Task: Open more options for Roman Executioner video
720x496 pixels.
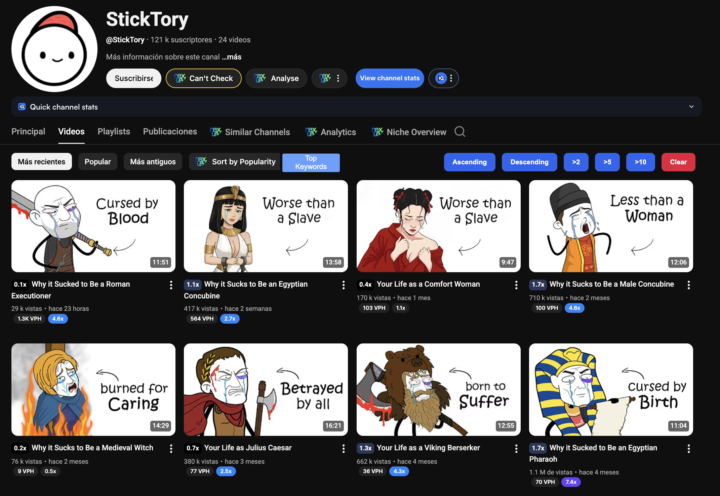Action: (171, 285)
